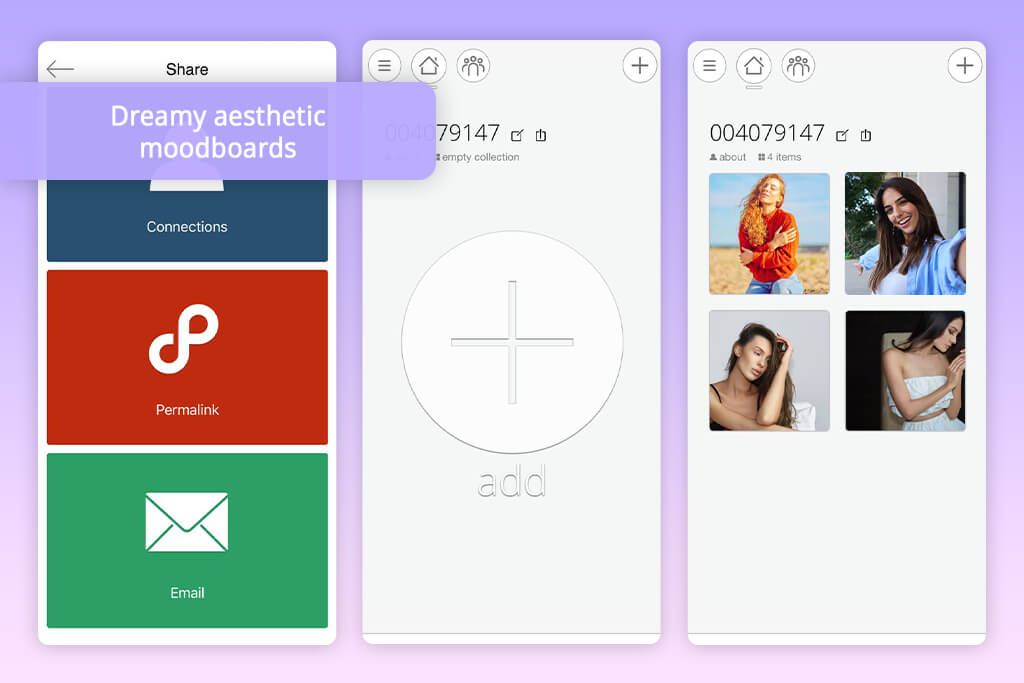Tap the 4 items count label
The image size is (1024, 683).
[780, 157]
